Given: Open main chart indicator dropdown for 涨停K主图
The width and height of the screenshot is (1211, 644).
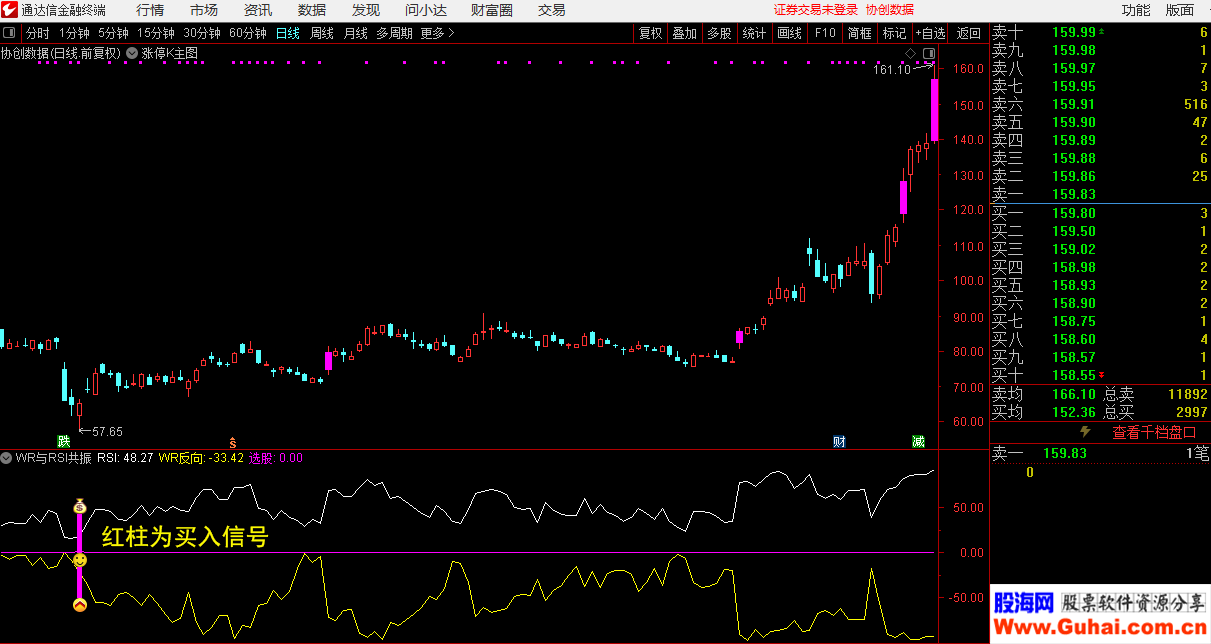Looking at the screenshot, I should [x=132, y=53].
